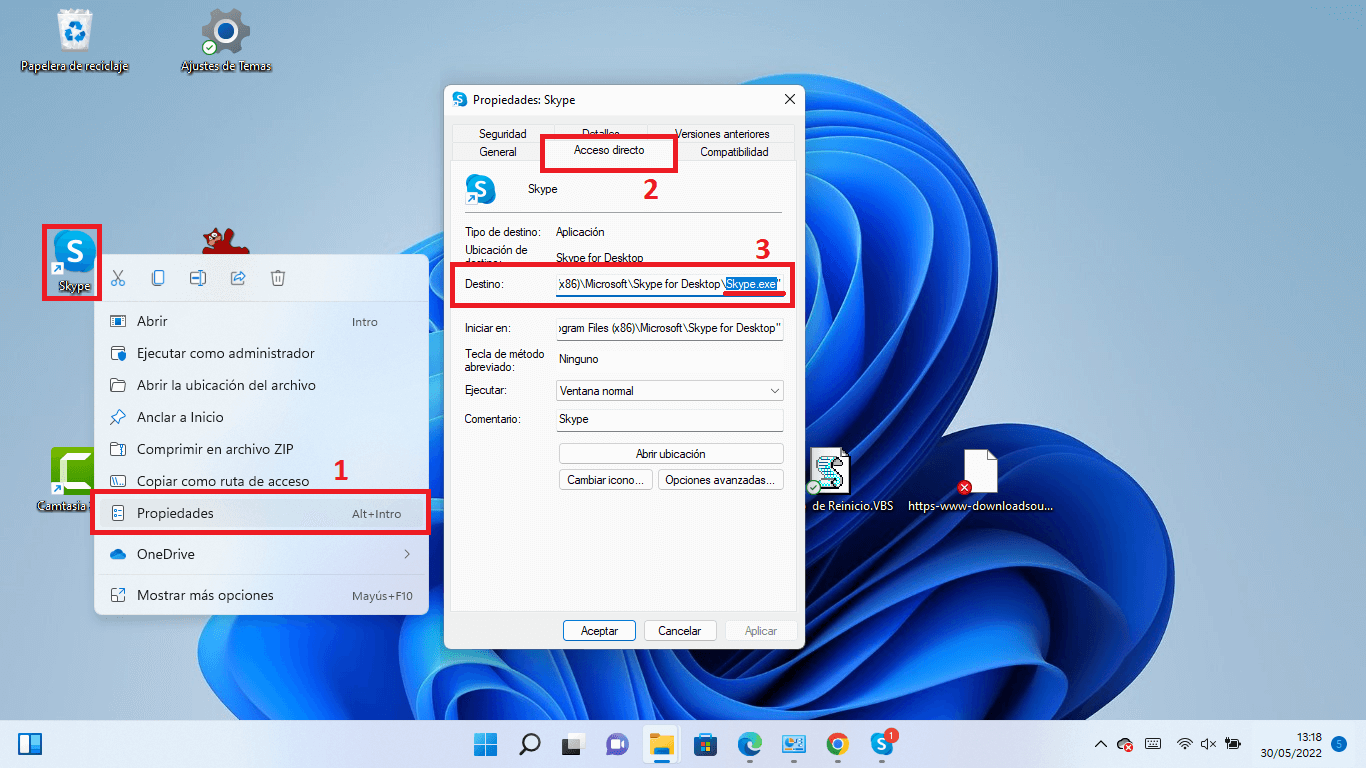
Task: Open Task View on taskbar
Action: tap(572, 744)
